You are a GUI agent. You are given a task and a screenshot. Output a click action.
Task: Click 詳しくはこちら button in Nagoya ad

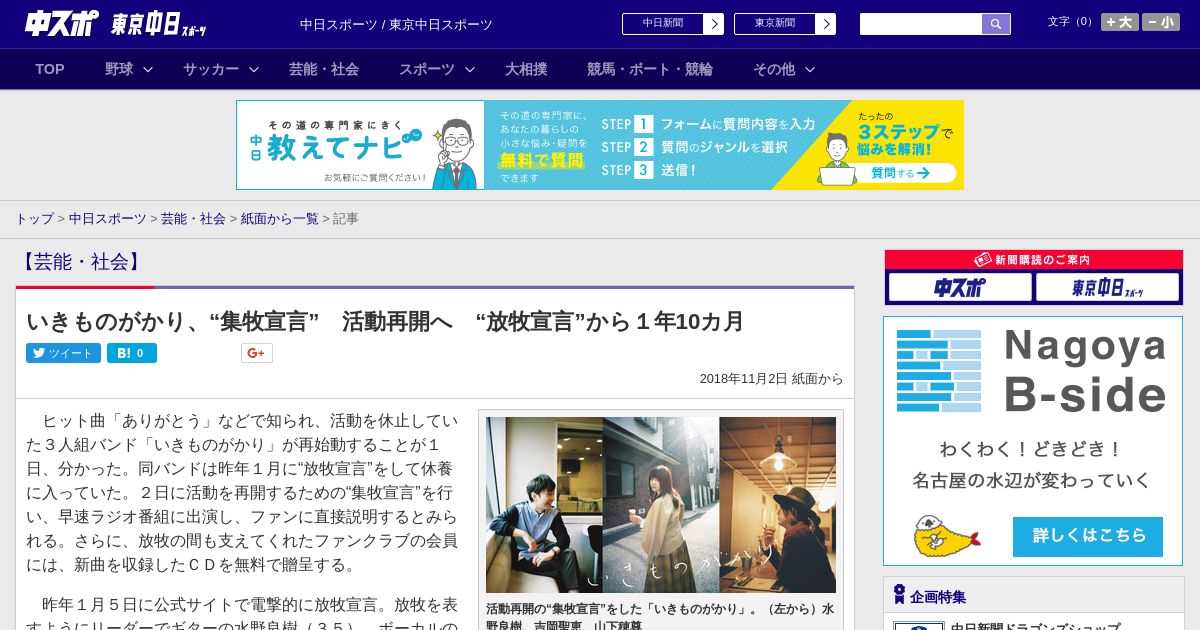1088,536
